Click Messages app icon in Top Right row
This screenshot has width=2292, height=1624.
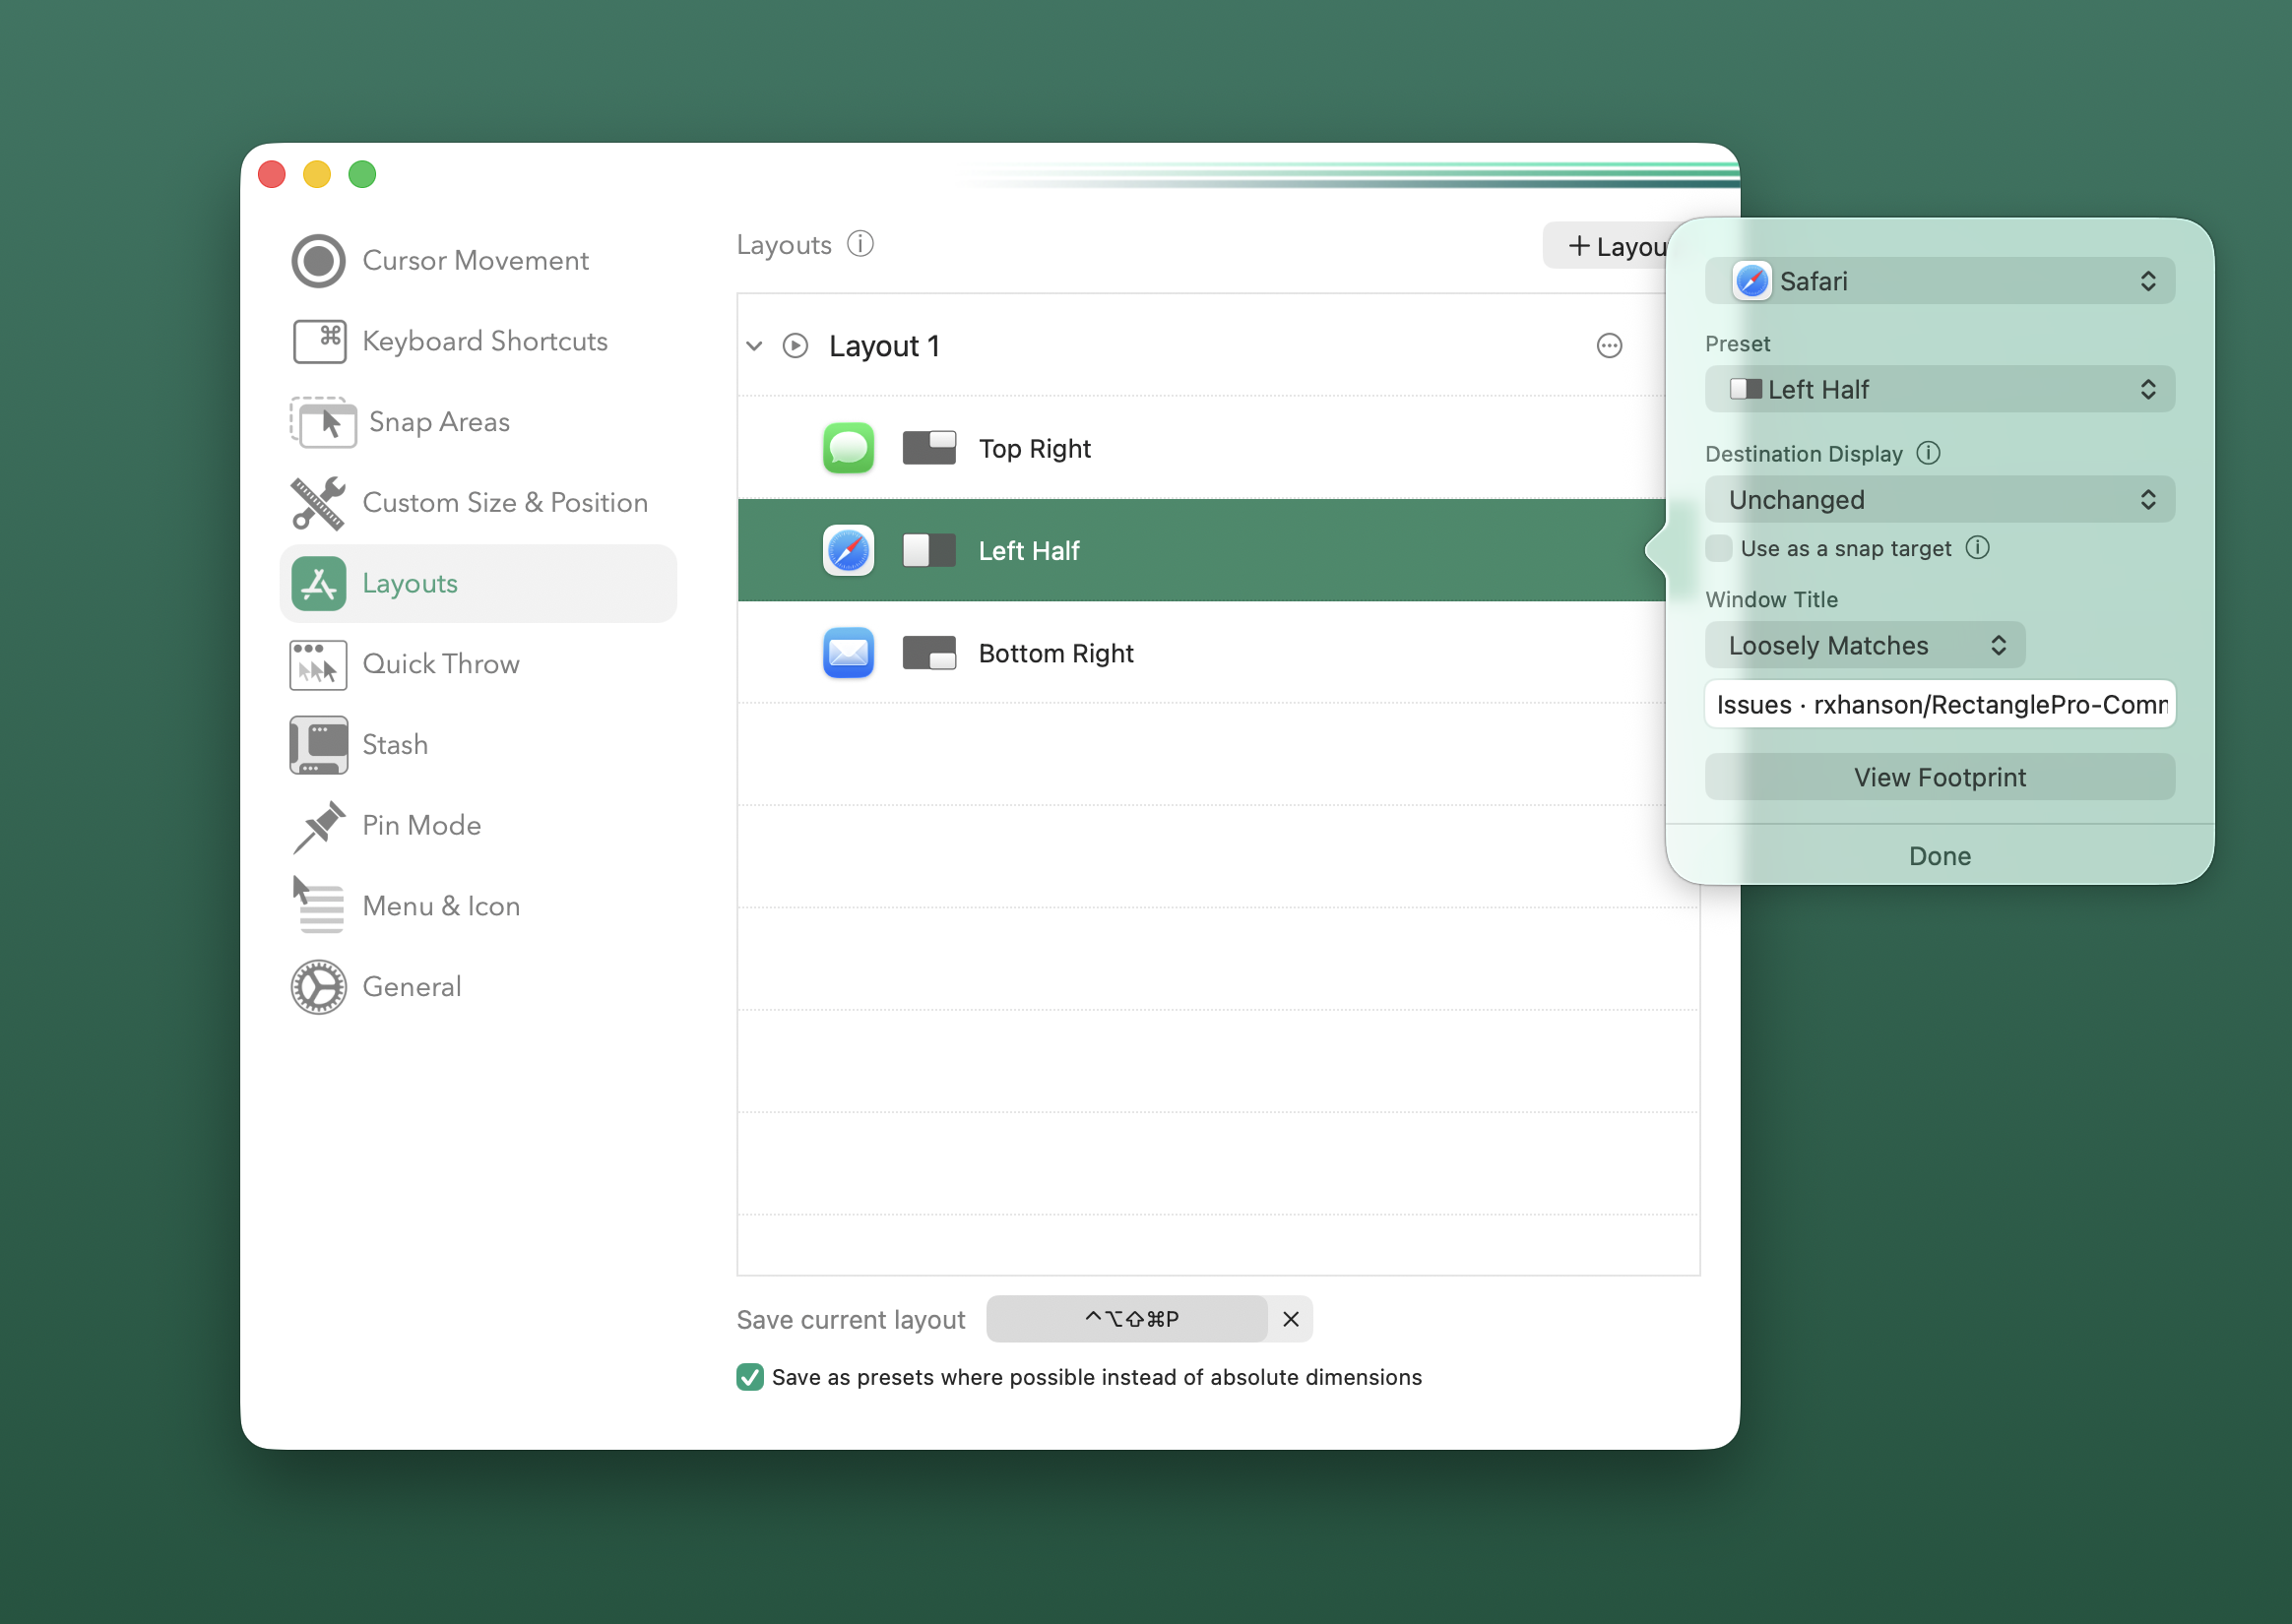point(848,449)
